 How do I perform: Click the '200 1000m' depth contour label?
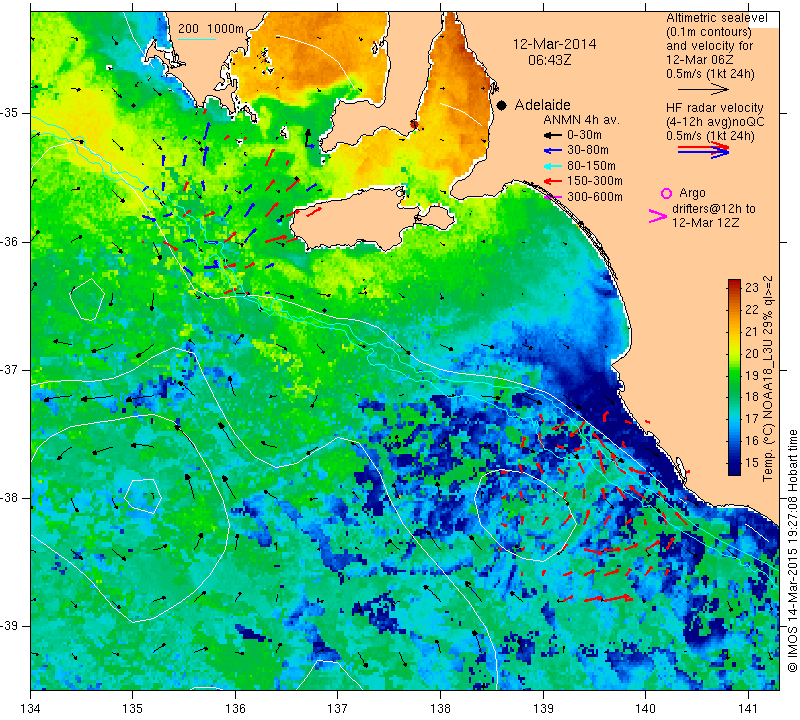(211, 29)
